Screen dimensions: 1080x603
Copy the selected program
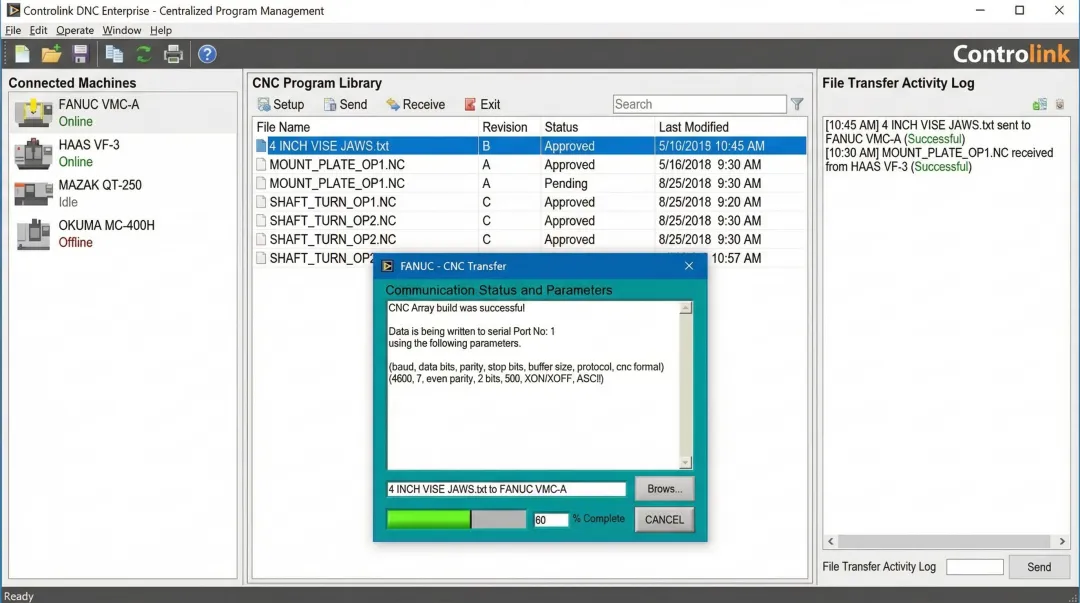pyautogui.click(x=114, y=53)
